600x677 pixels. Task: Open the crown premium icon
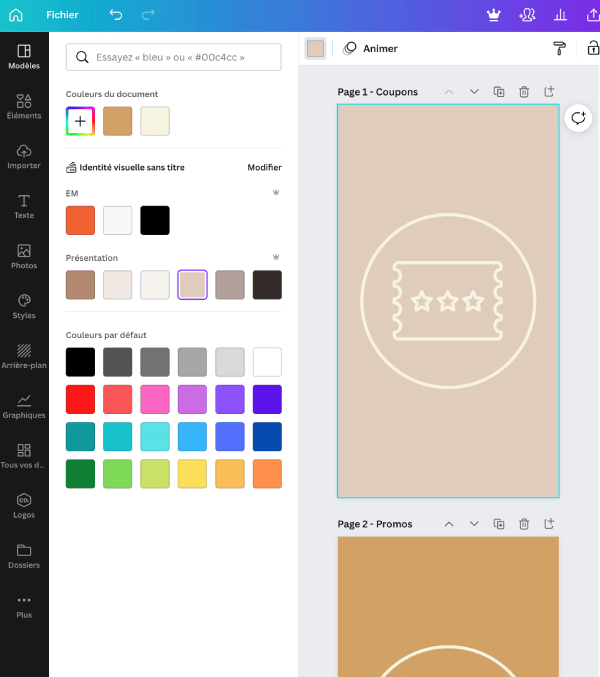[x=493, y=15]
